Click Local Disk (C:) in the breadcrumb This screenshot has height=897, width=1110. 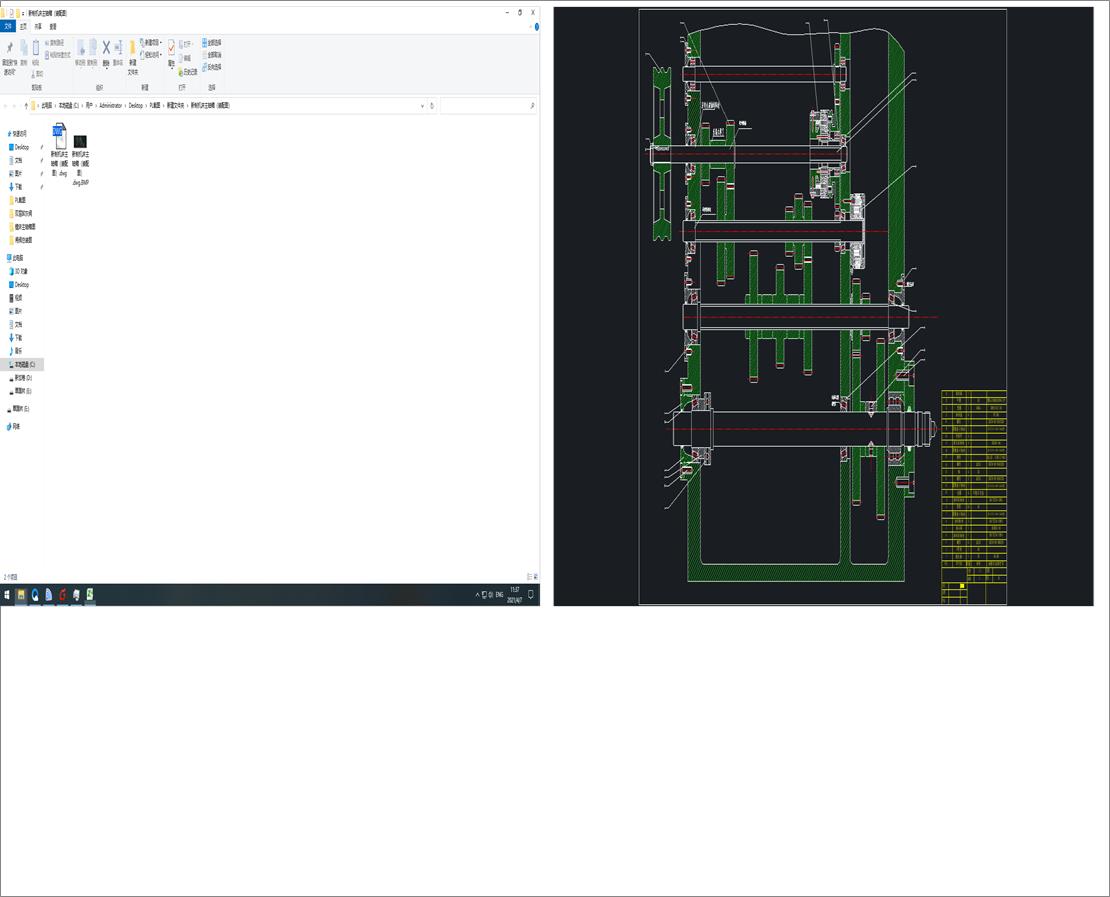(x=69, y=105)
